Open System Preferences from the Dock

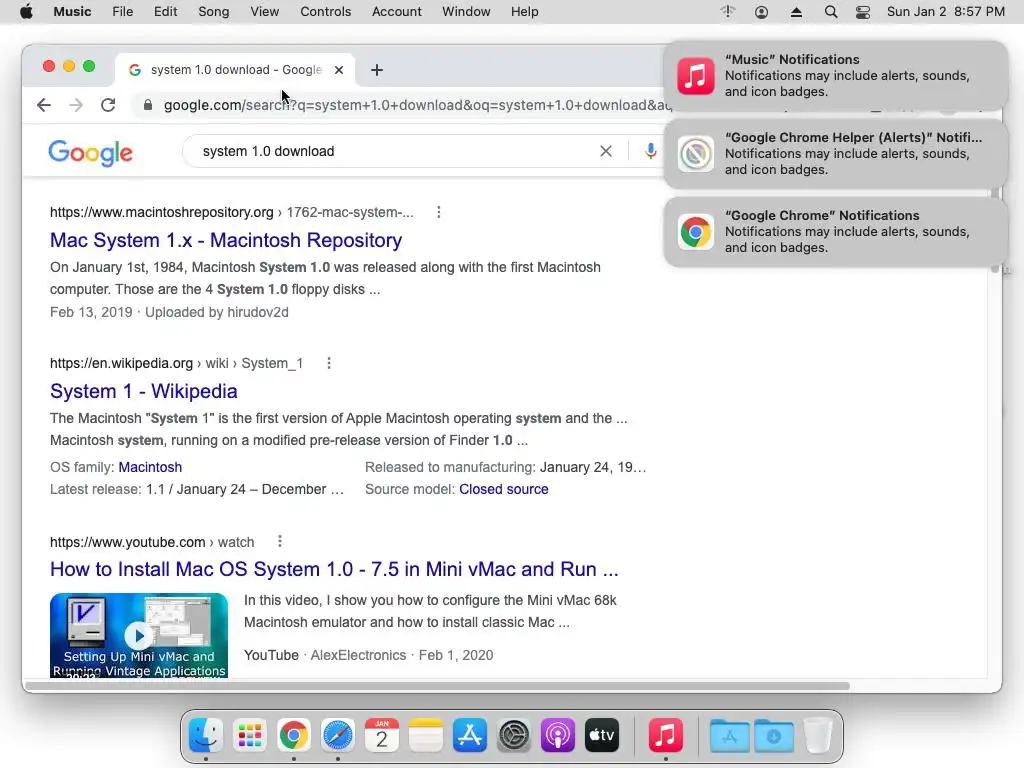point(514,735)
